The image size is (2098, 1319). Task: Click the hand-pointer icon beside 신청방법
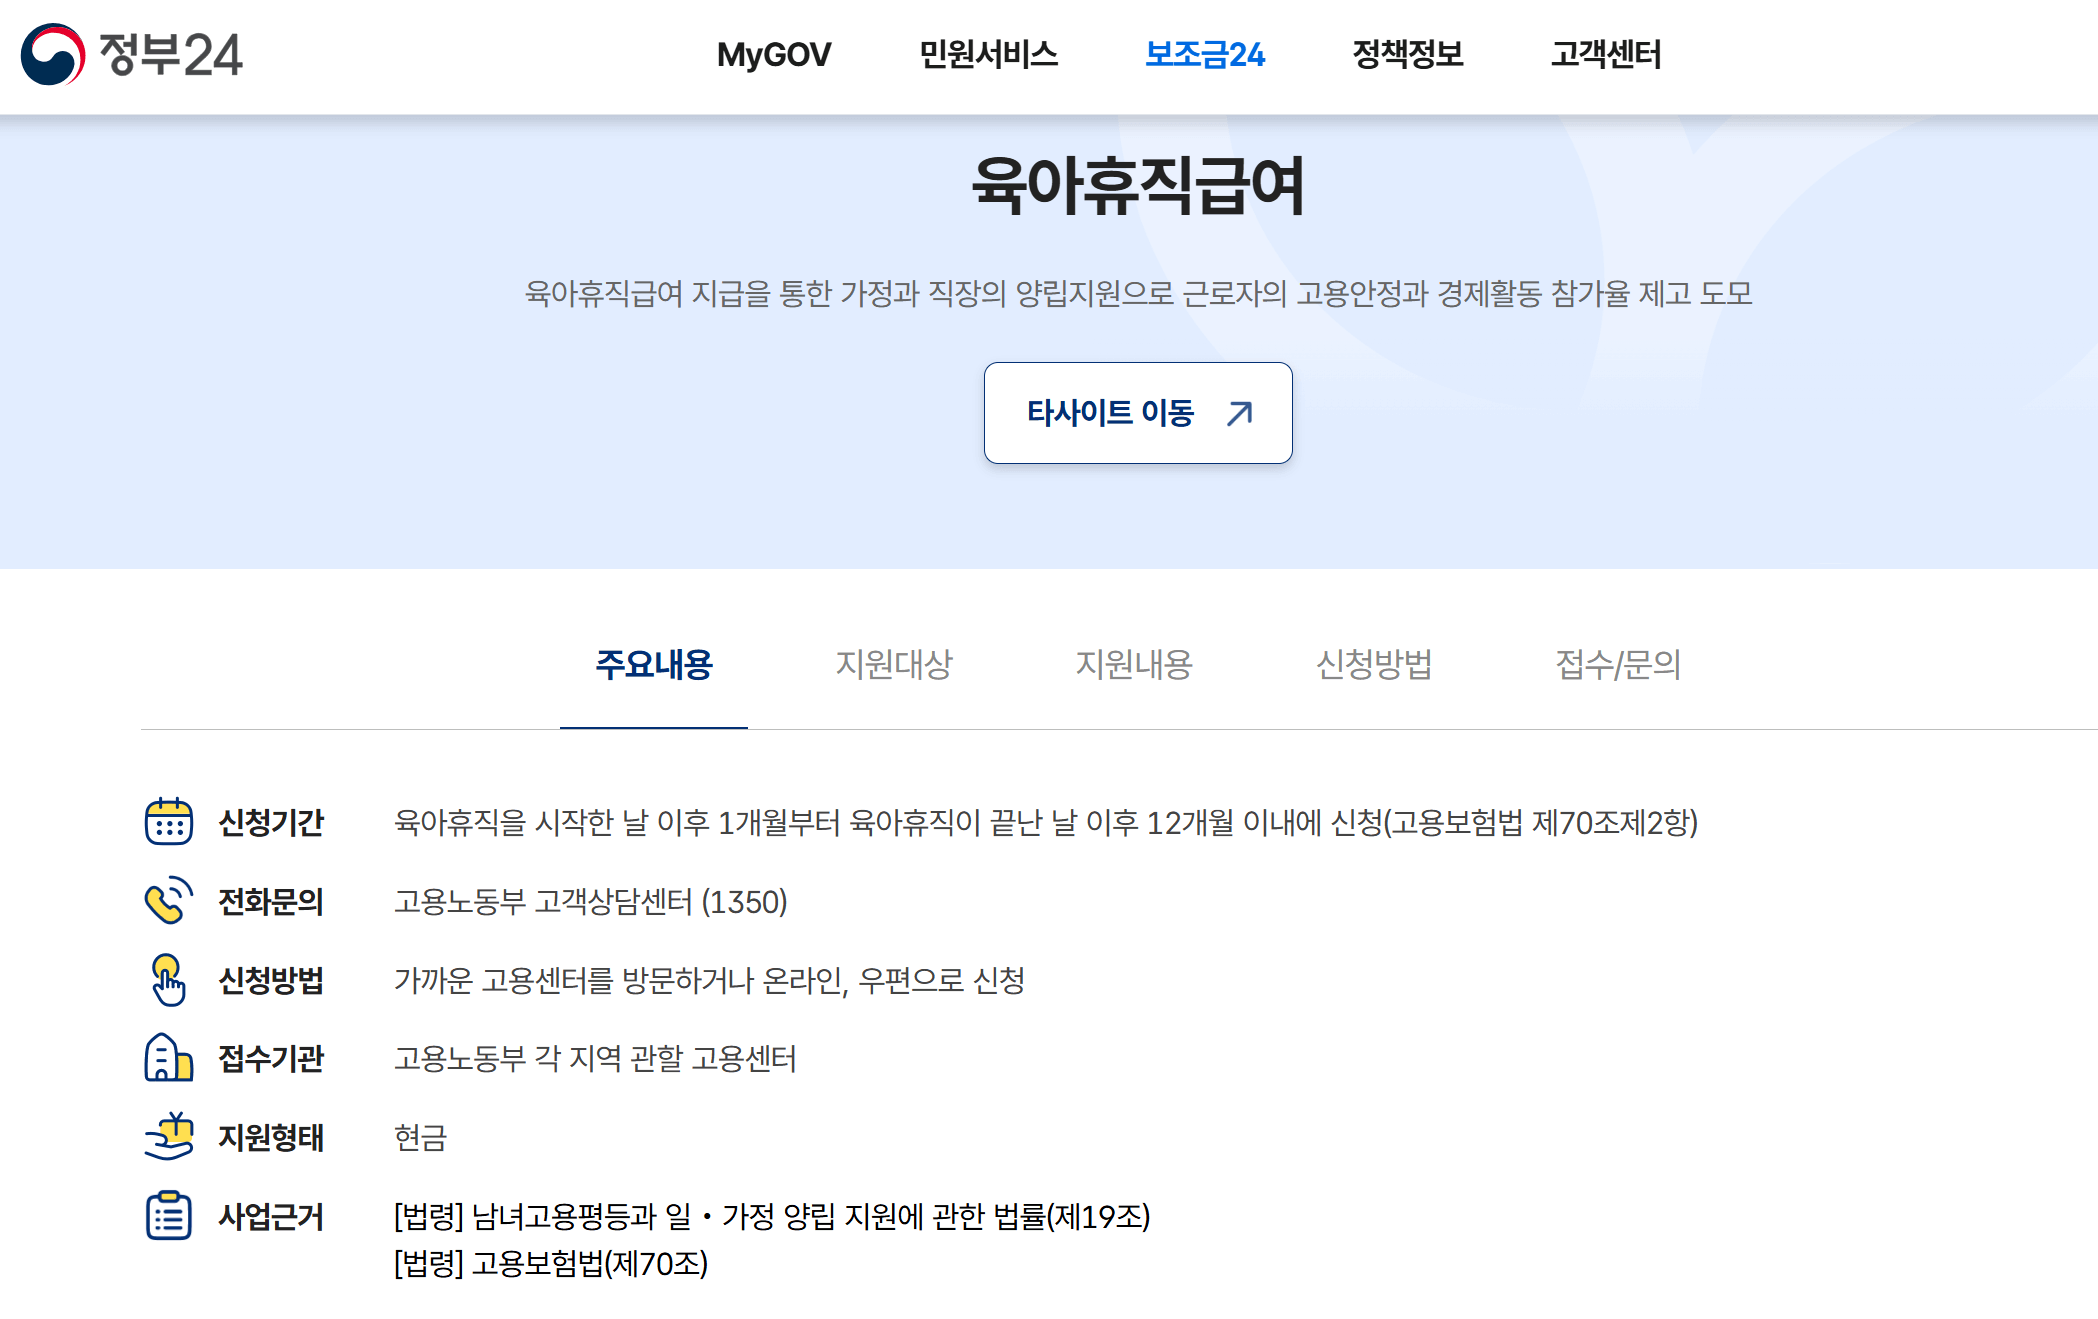coord(168,980)
